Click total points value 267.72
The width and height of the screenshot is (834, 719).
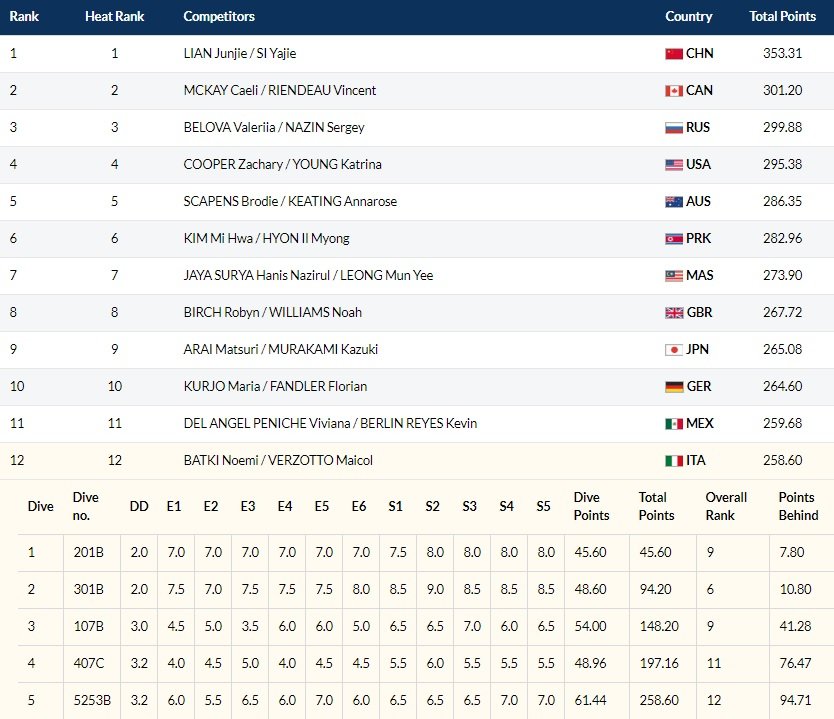(782, 313)
